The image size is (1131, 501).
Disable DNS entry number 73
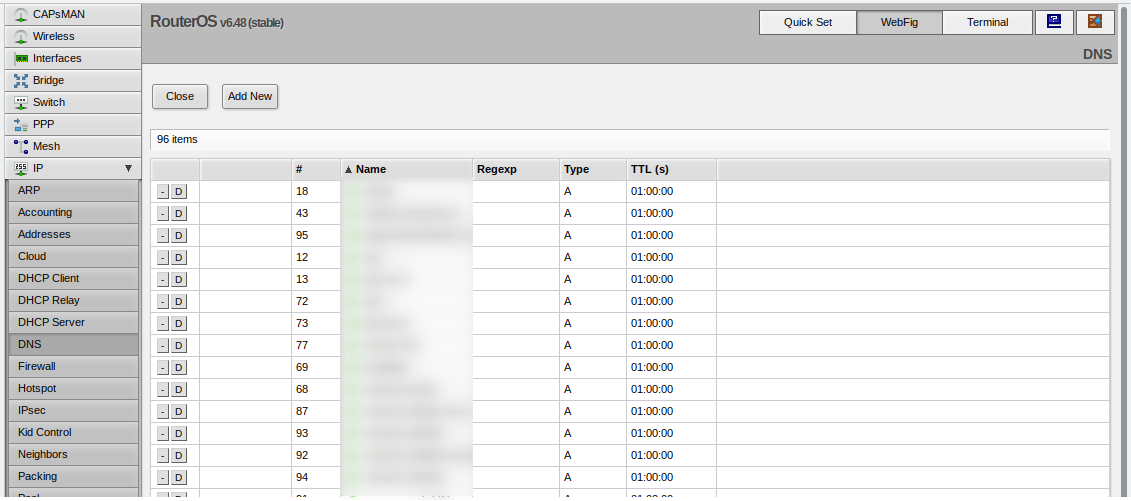pyautogui.click(x=179, y=324)
